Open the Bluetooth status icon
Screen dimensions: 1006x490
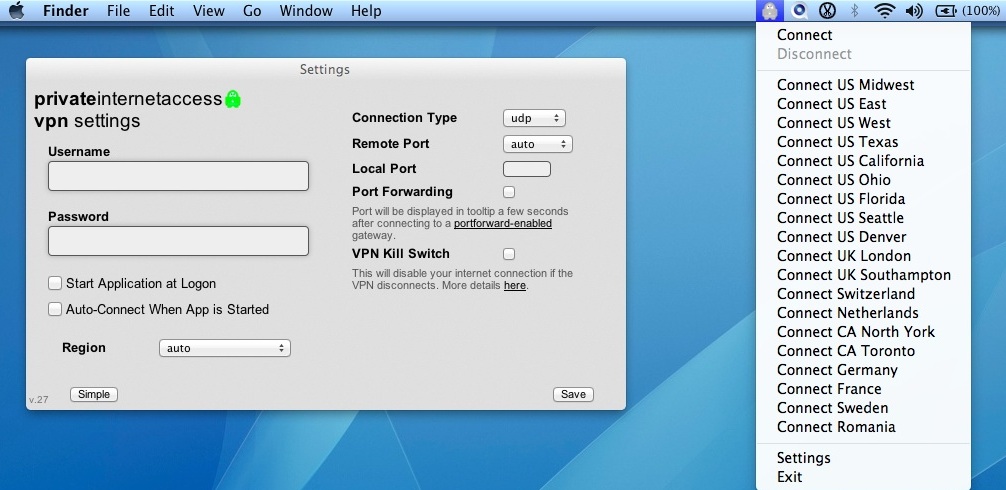[x=855, y=11]
